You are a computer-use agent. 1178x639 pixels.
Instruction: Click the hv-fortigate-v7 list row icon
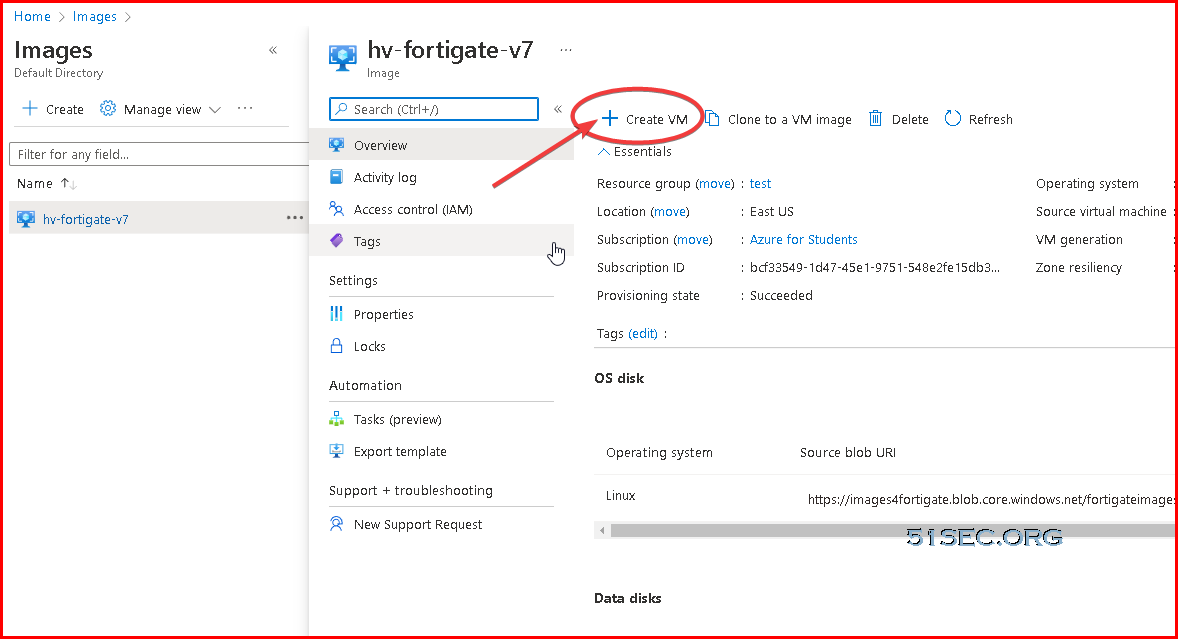point(26,219)
